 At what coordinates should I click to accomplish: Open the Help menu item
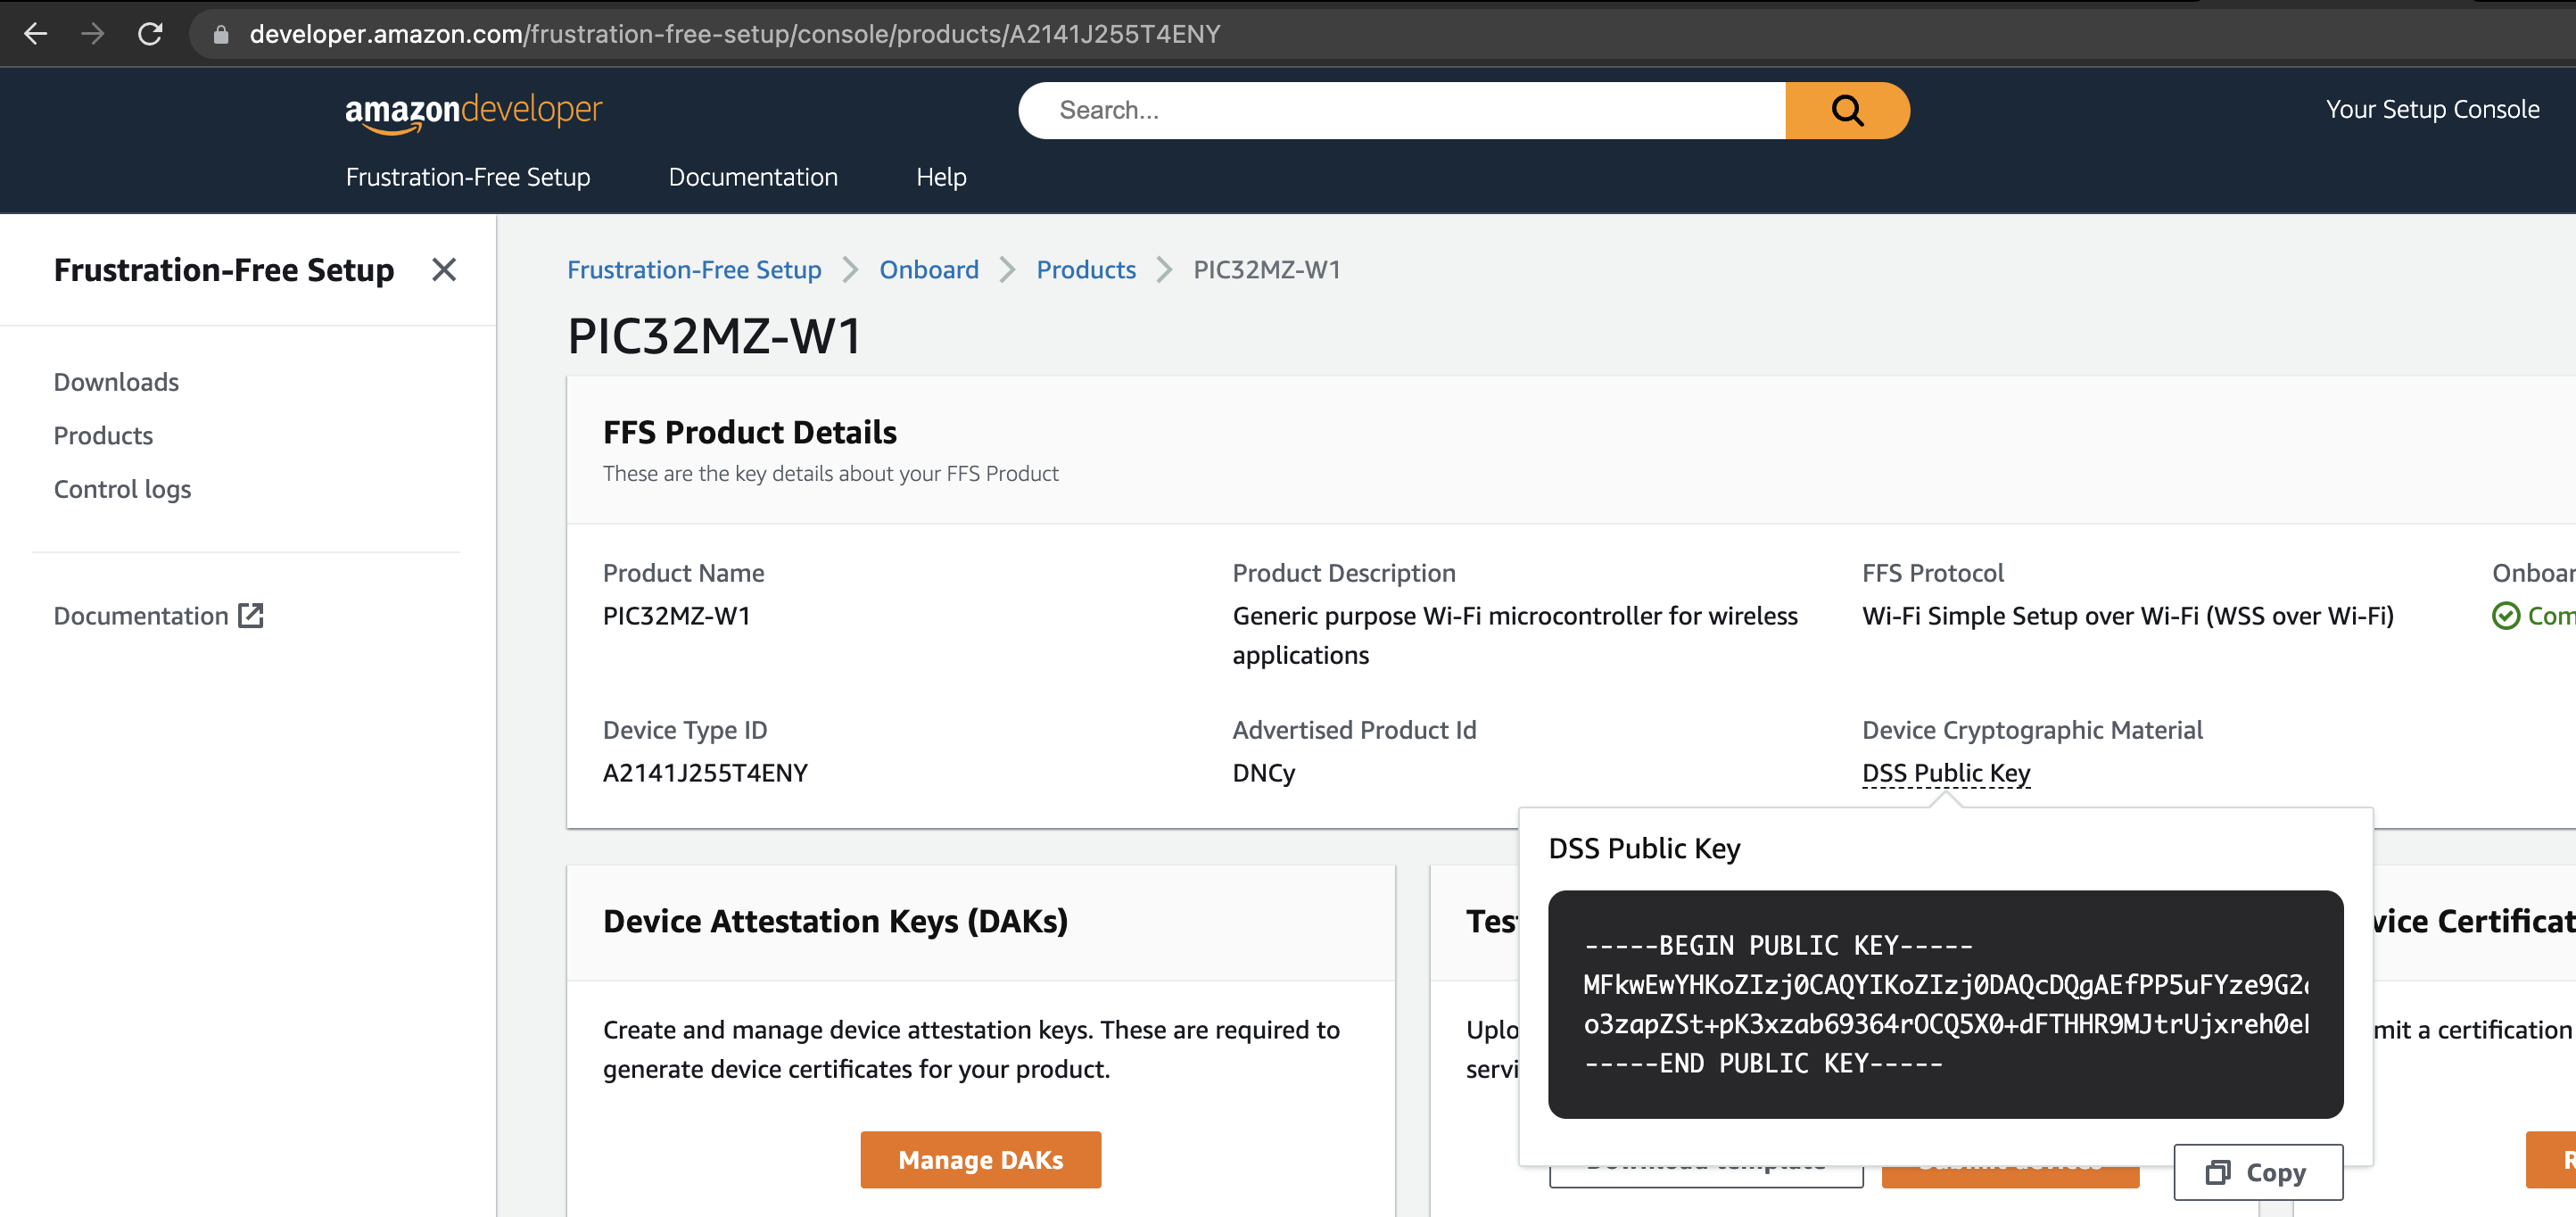(x=940, y=177)
